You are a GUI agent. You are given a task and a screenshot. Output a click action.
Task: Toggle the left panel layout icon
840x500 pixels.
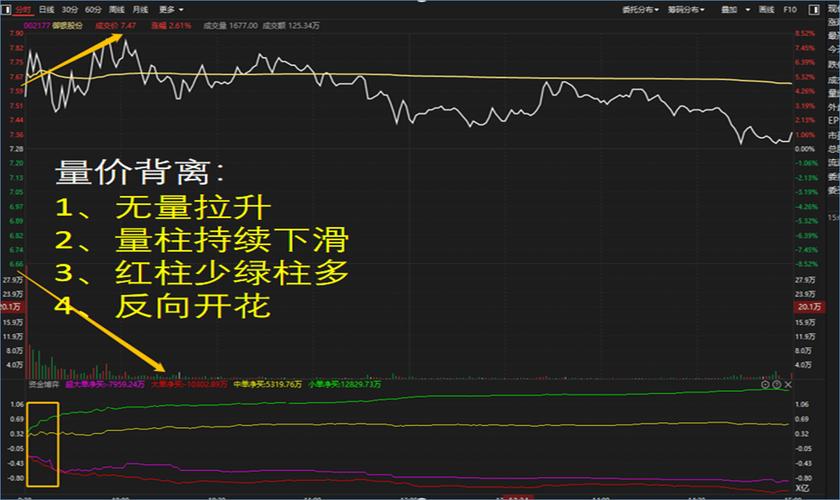click(6, 10)
